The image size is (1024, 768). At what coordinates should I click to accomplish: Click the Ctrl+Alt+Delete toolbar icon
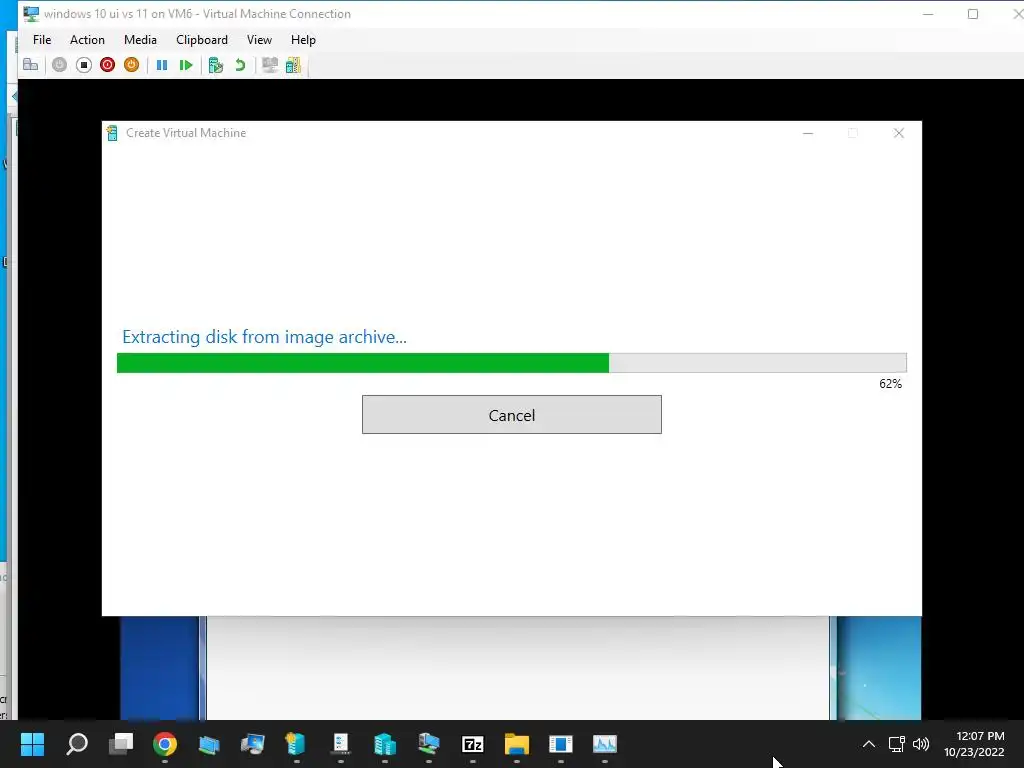(30, 65)
